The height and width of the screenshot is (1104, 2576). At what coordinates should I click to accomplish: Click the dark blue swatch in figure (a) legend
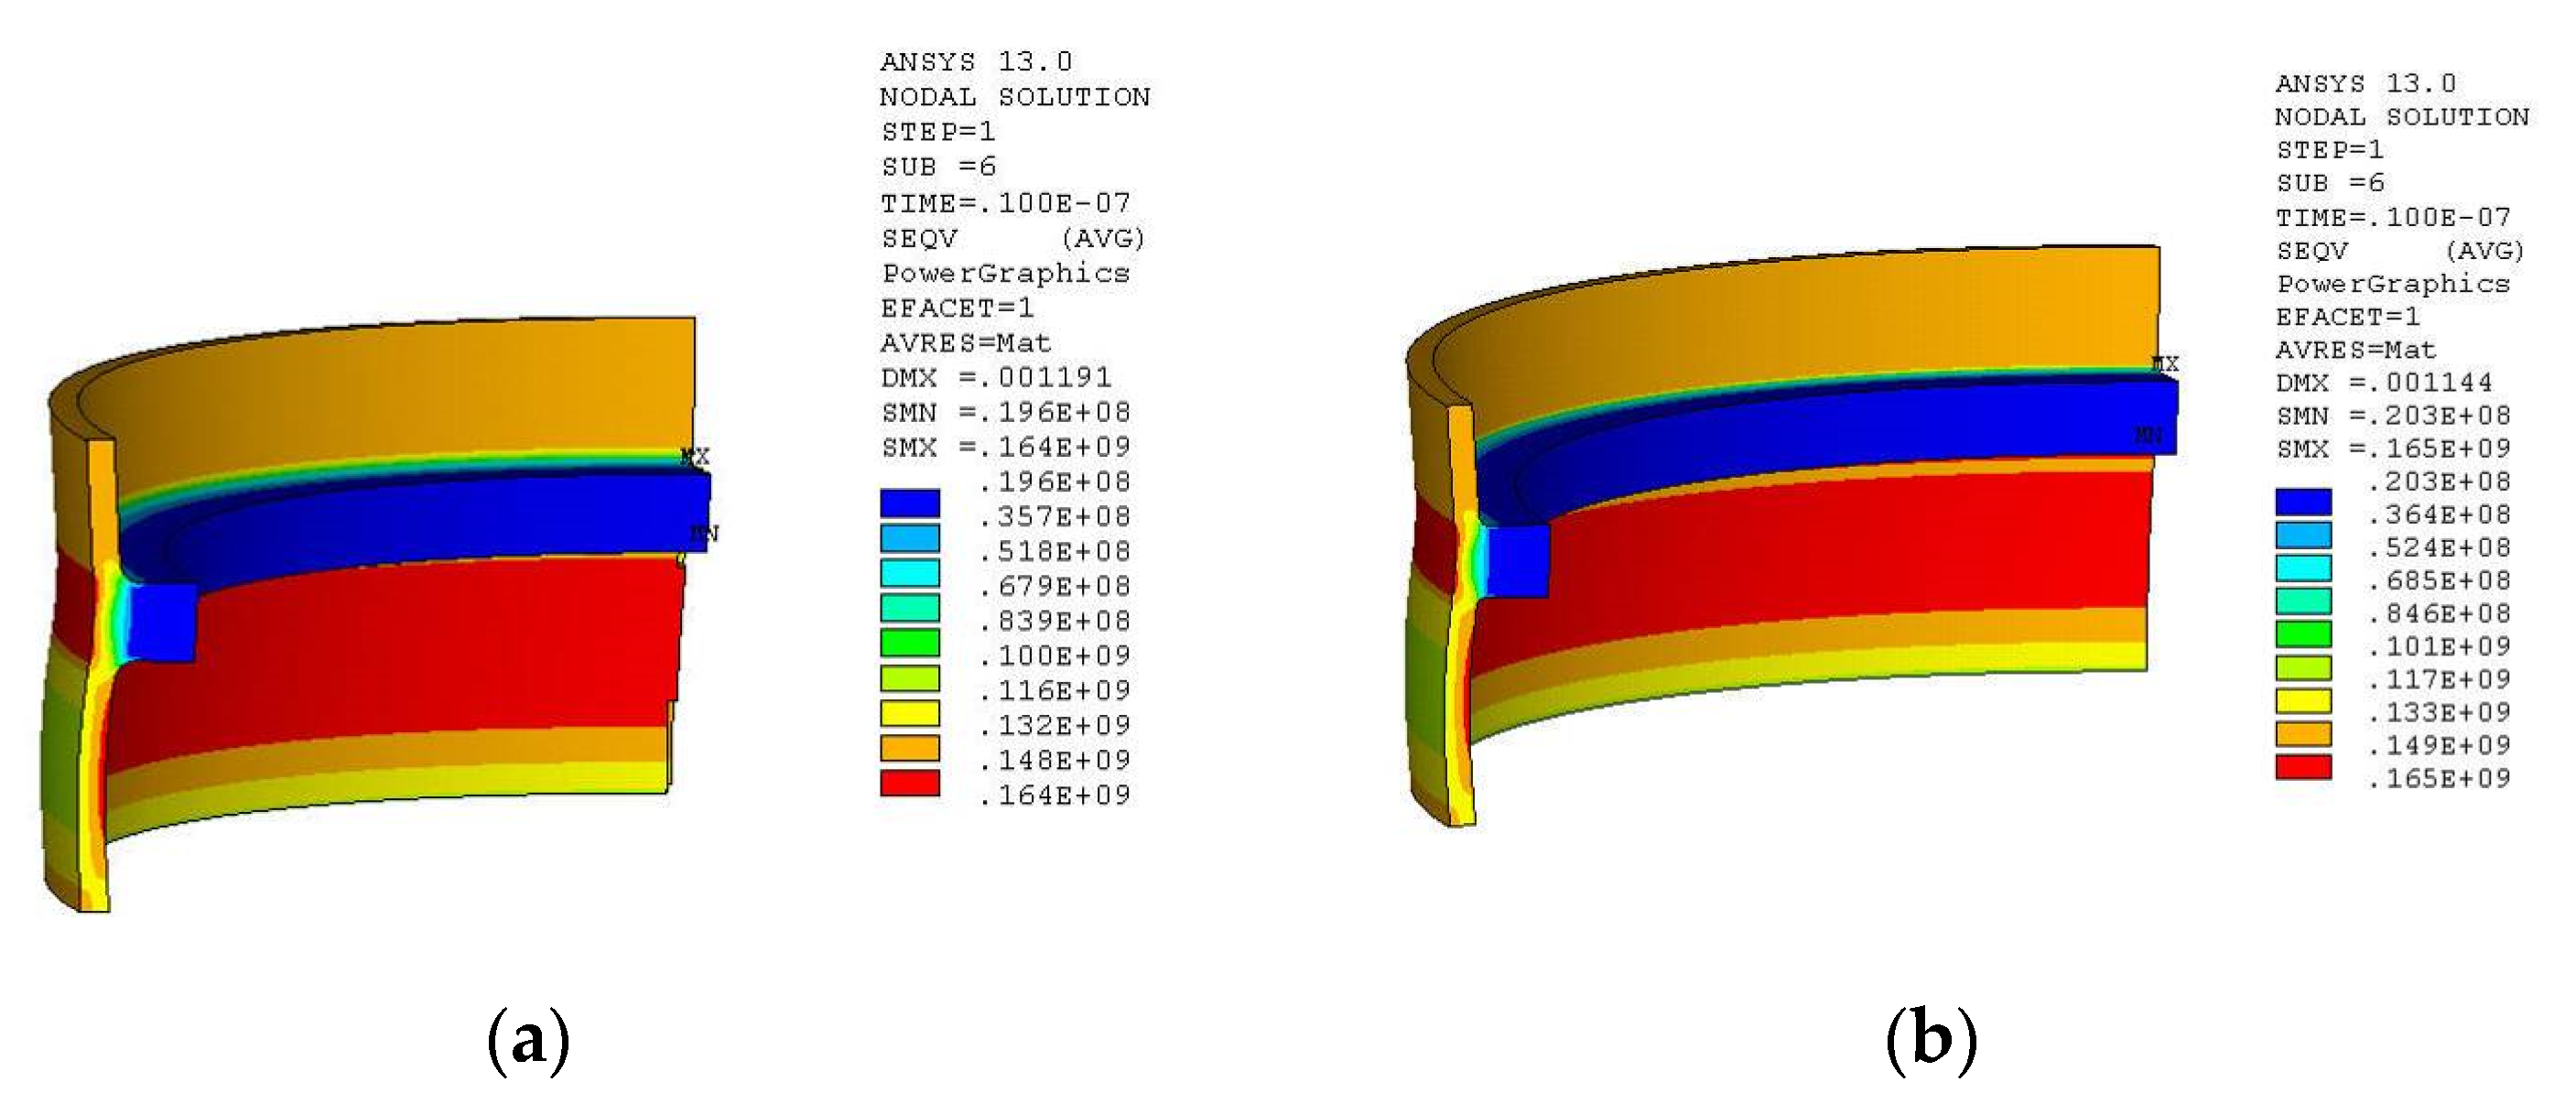point(909,503)
